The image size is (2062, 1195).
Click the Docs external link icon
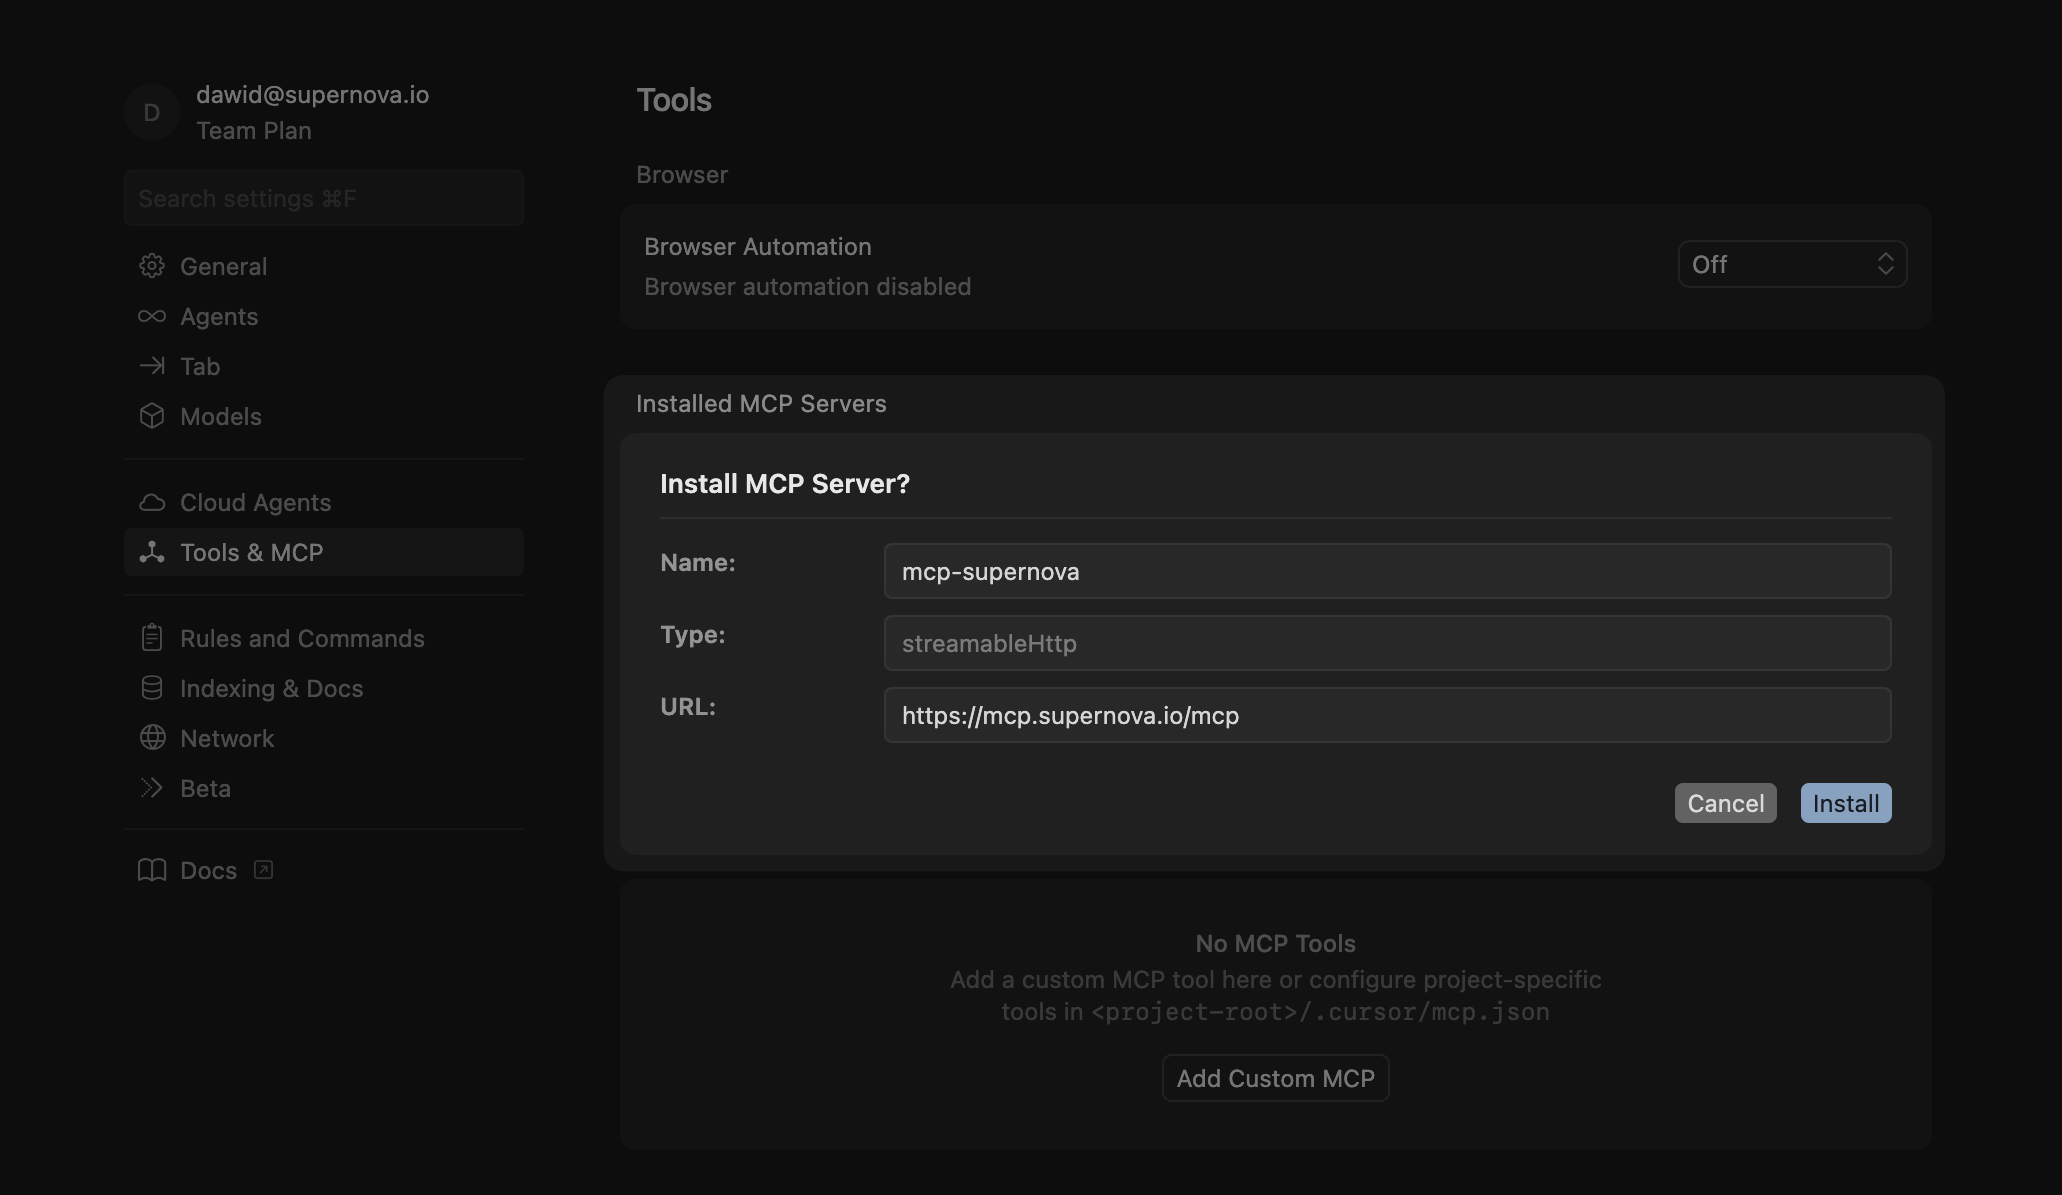click(x=263, y=870)
